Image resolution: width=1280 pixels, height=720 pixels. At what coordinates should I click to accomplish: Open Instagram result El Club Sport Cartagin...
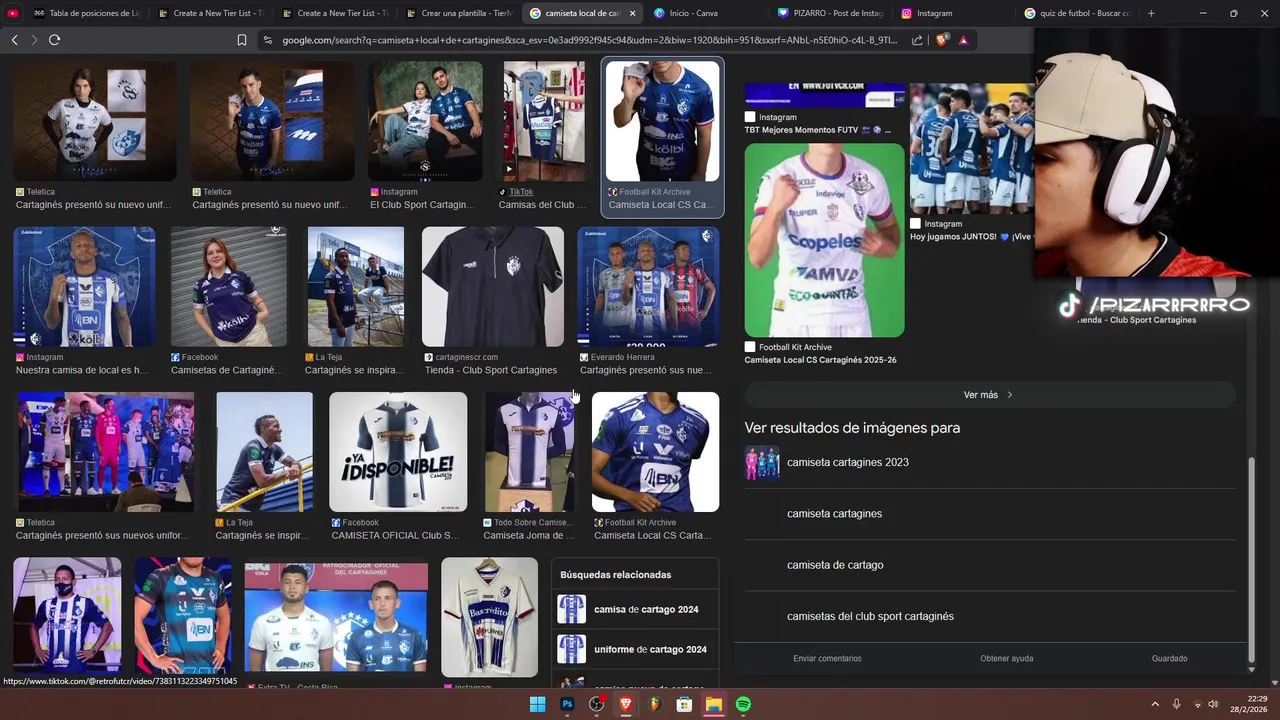(425, 136)
